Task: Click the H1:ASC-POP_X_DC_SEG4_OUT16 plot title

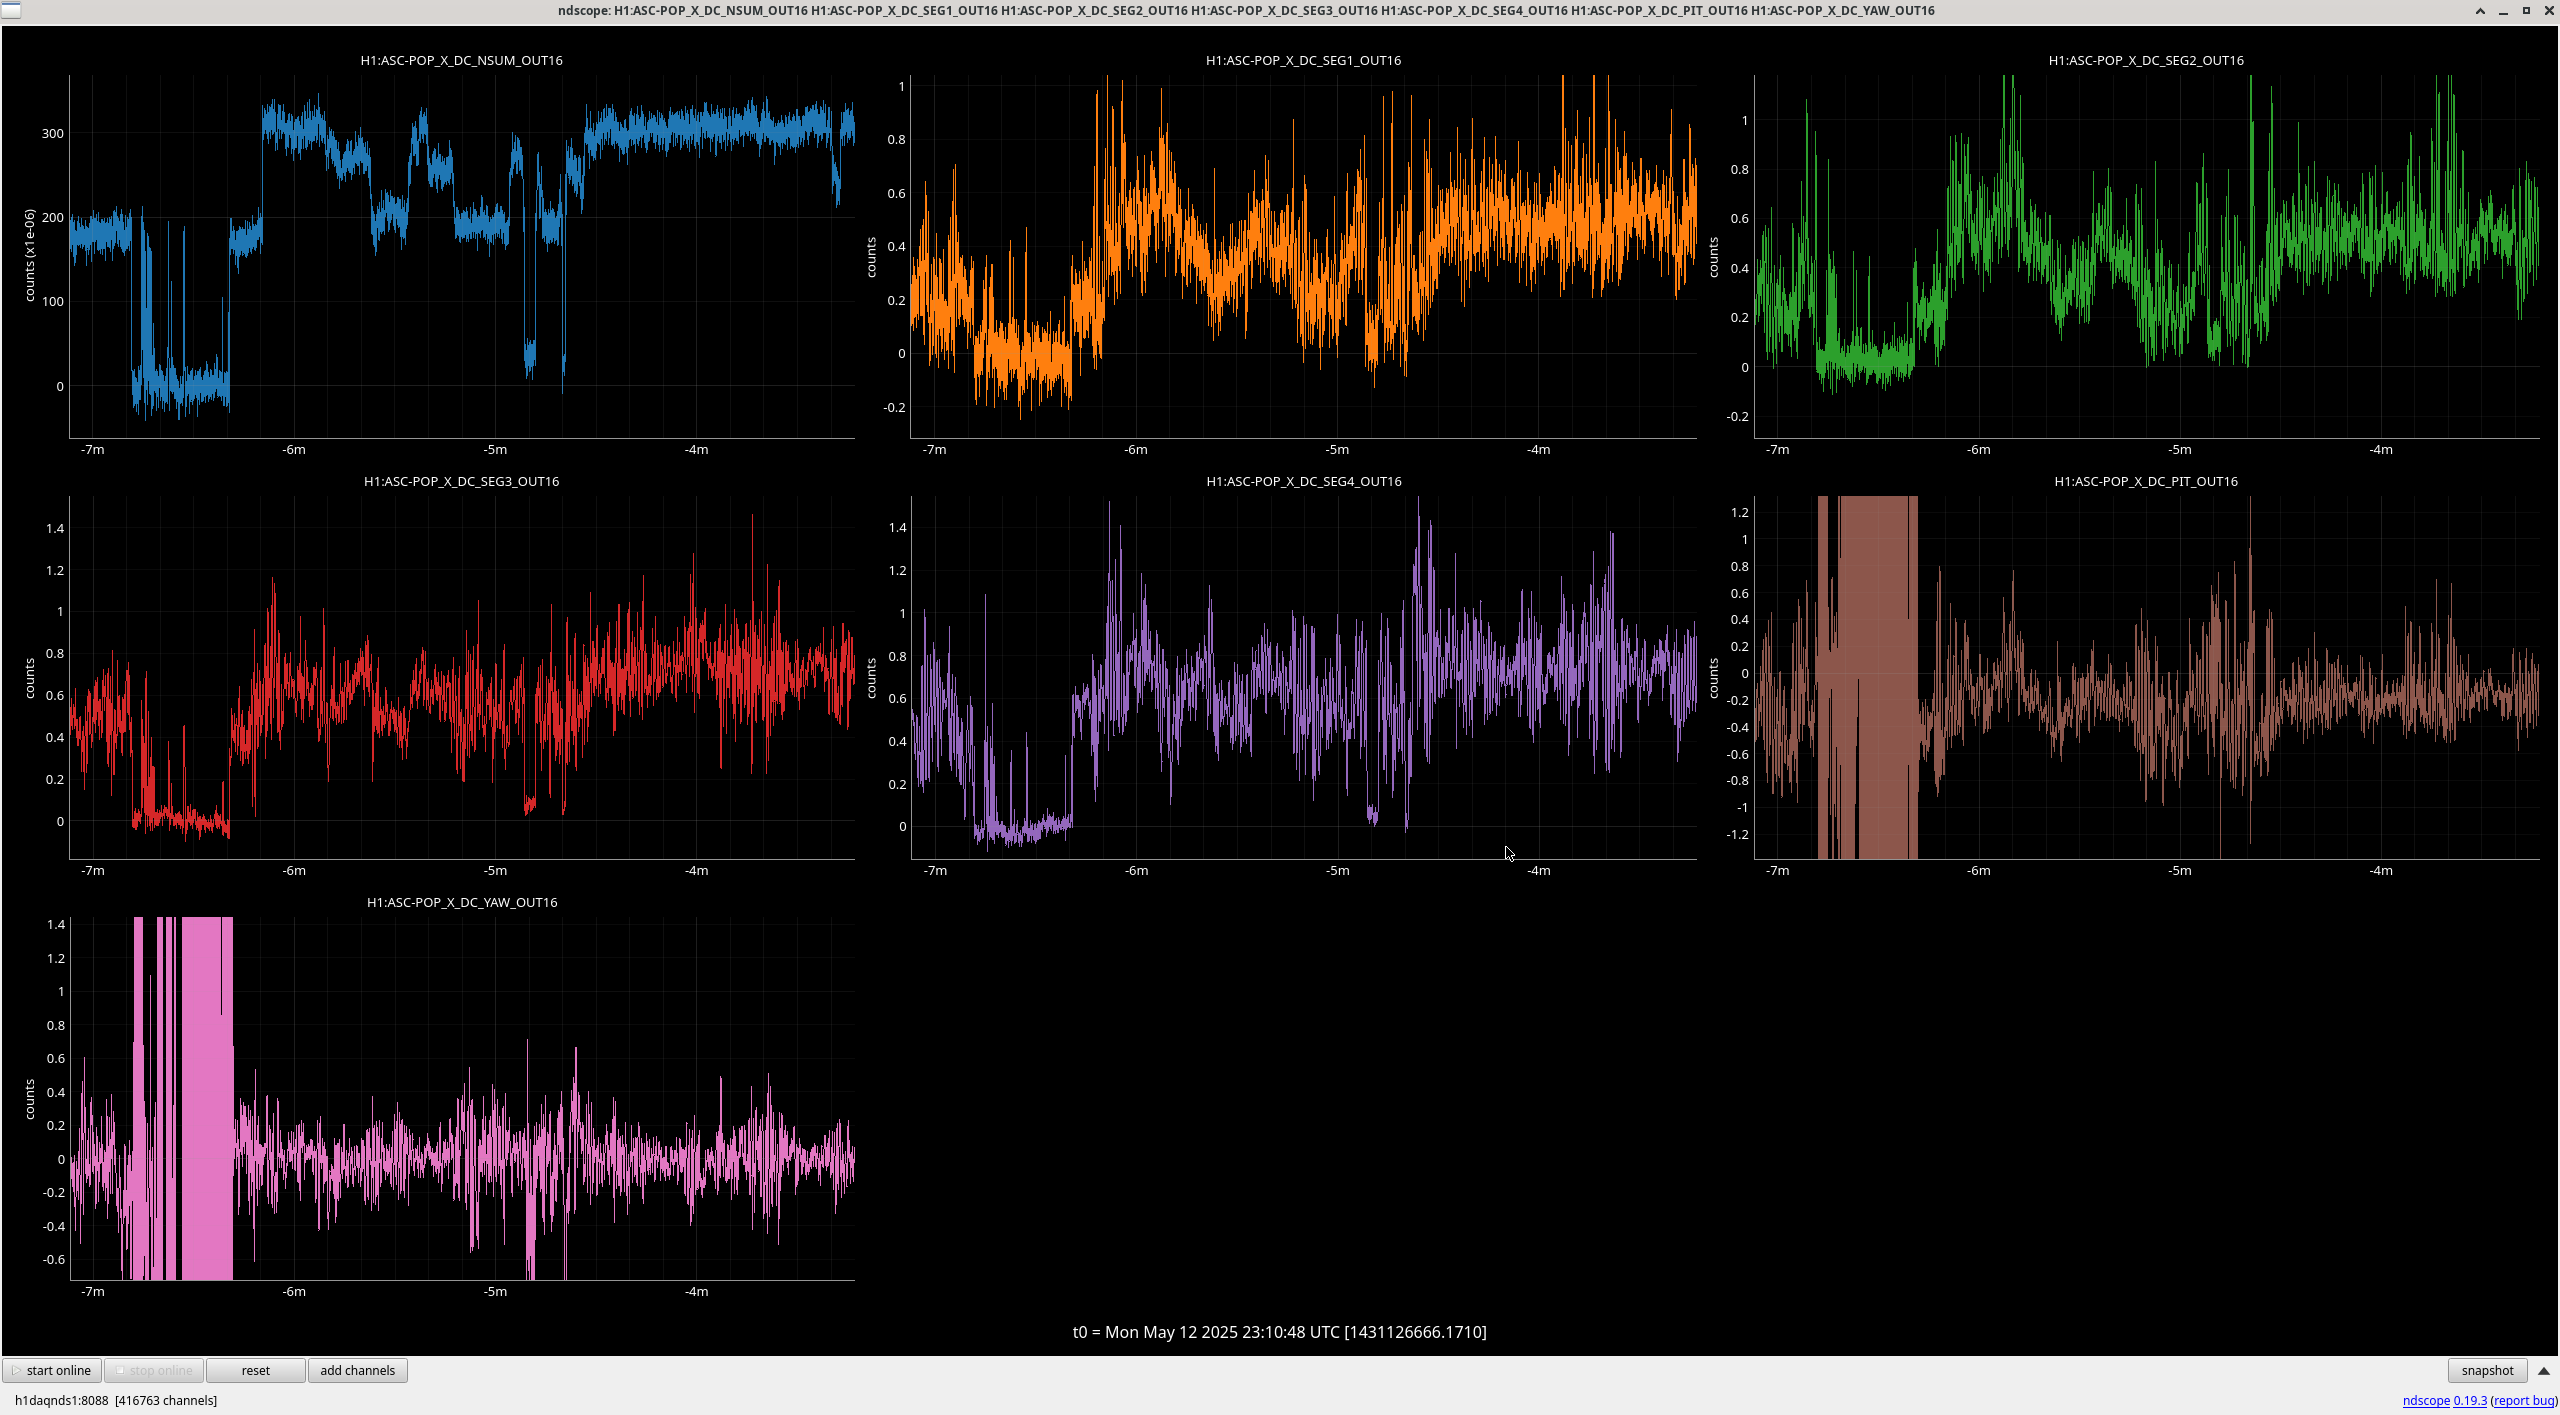Action: point(1303,481)
